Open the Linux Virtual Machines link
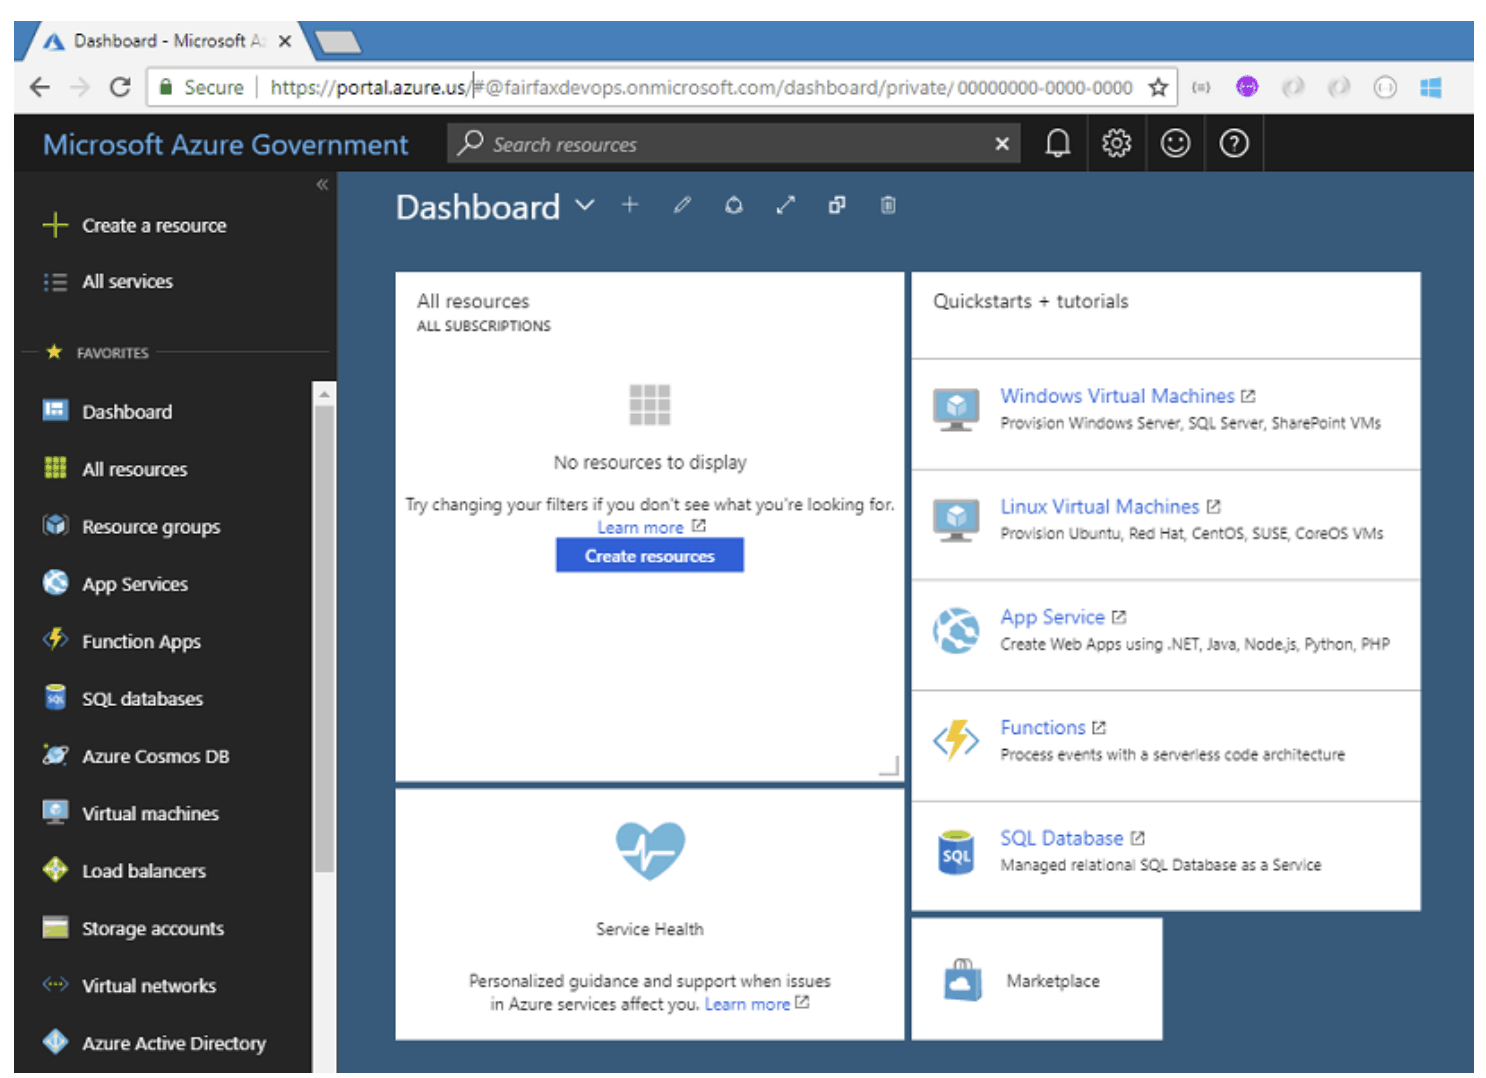Screen dimensions: 1486x1078 [1099, 507]
